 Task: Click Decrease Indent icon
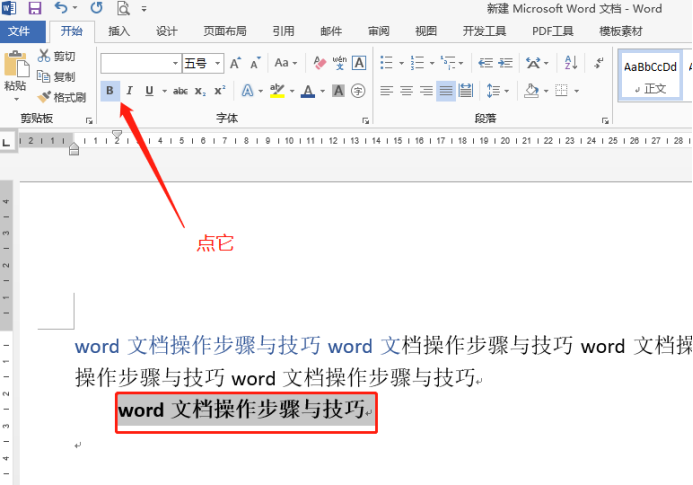click(x=486, y=63)
